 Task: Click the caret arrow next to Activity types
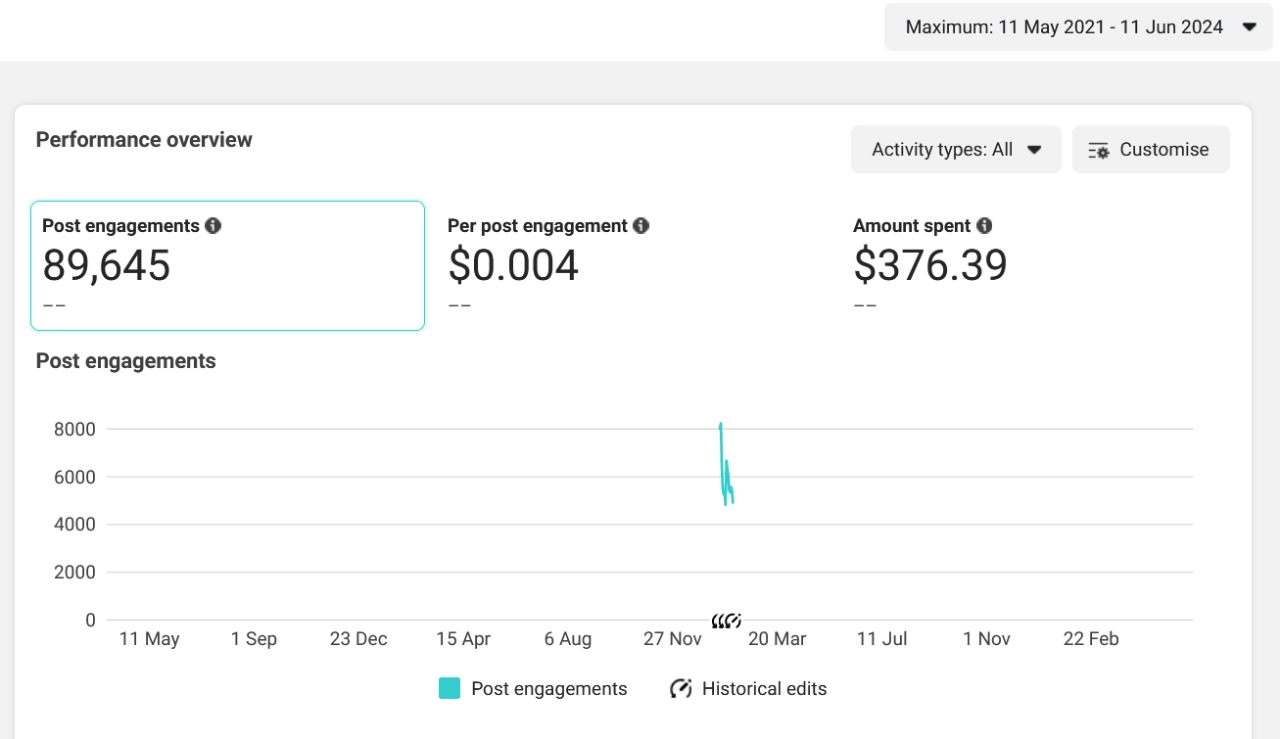point(1035,150)
